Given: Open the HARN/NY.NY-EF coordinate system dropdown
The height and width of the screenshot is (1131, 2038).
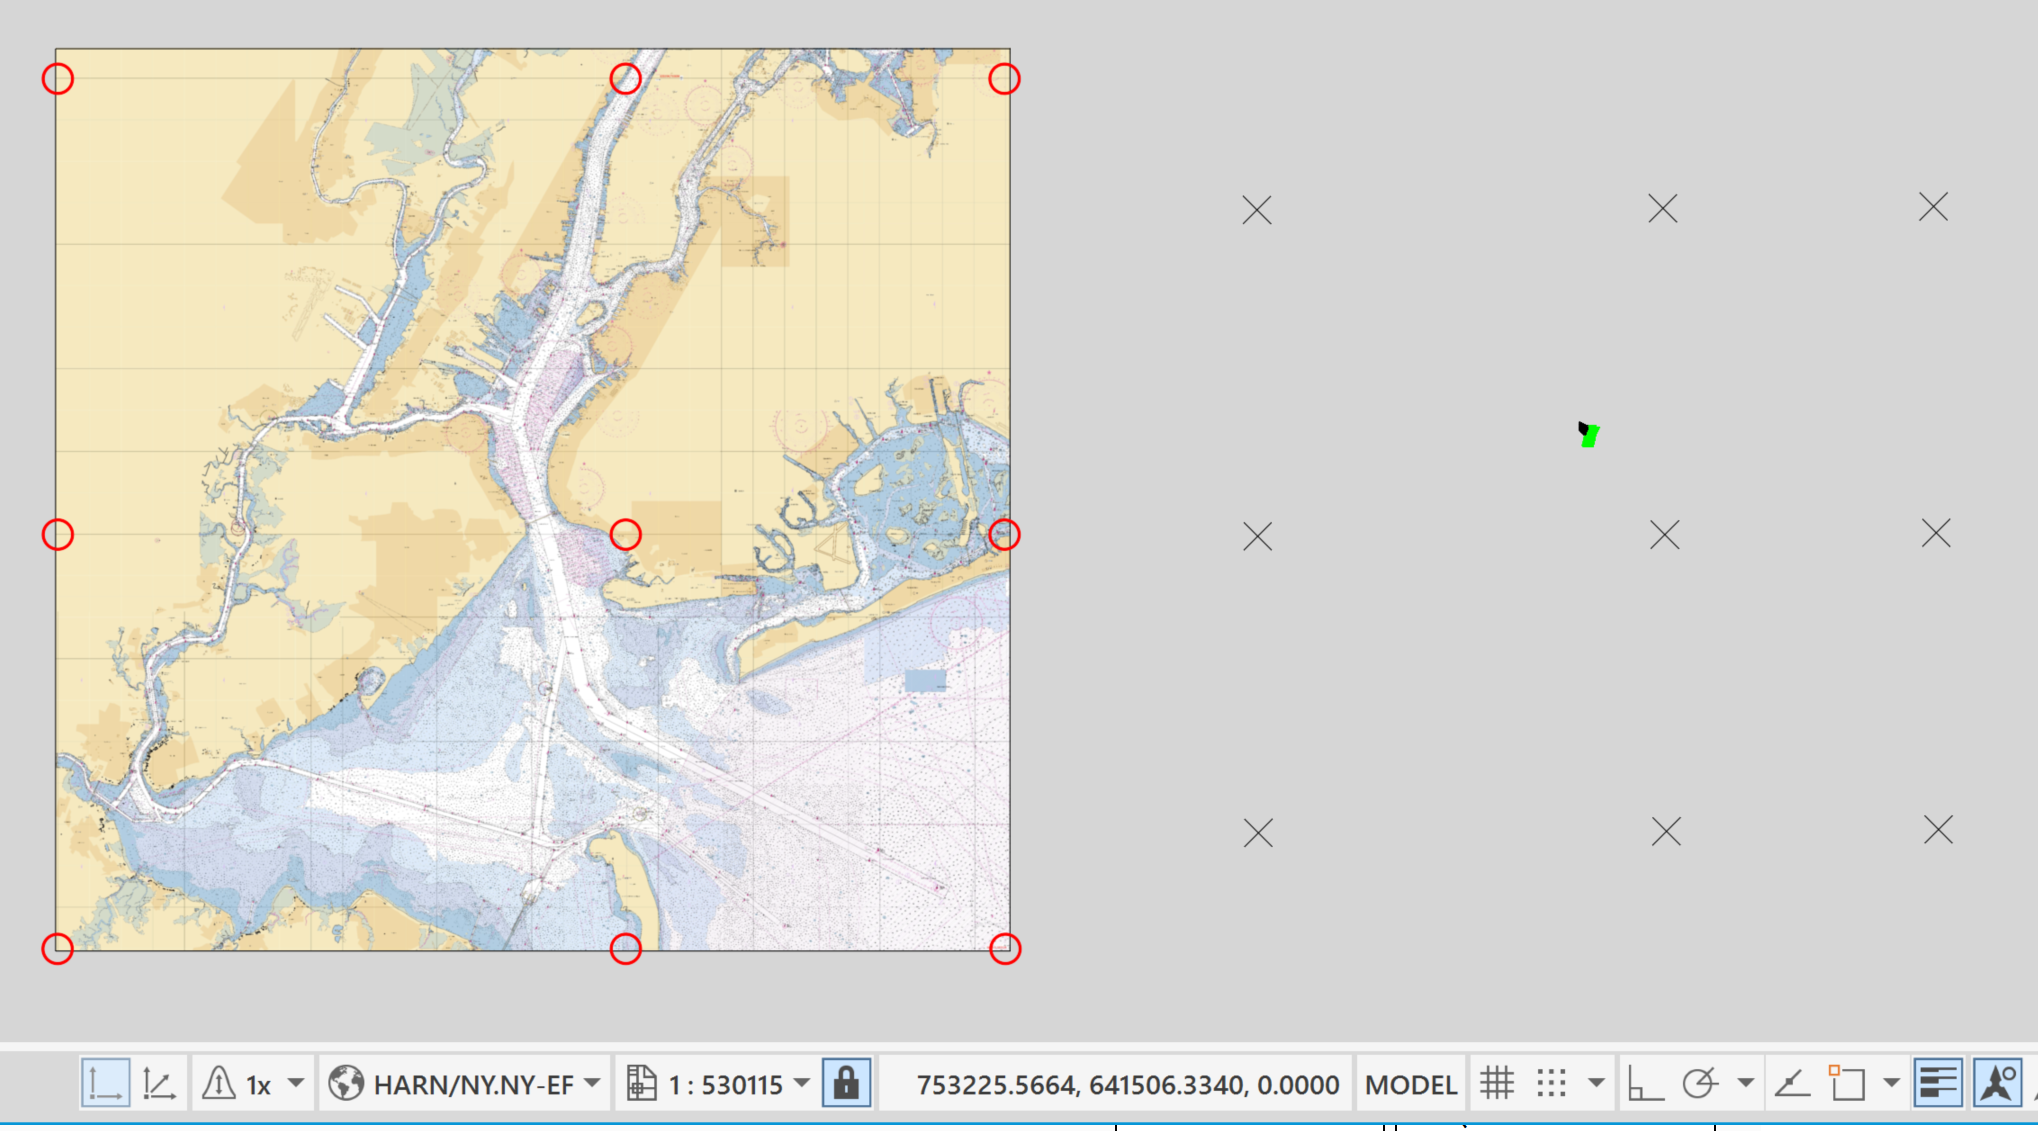Looking at the screenshot, I should [592, 1083].
